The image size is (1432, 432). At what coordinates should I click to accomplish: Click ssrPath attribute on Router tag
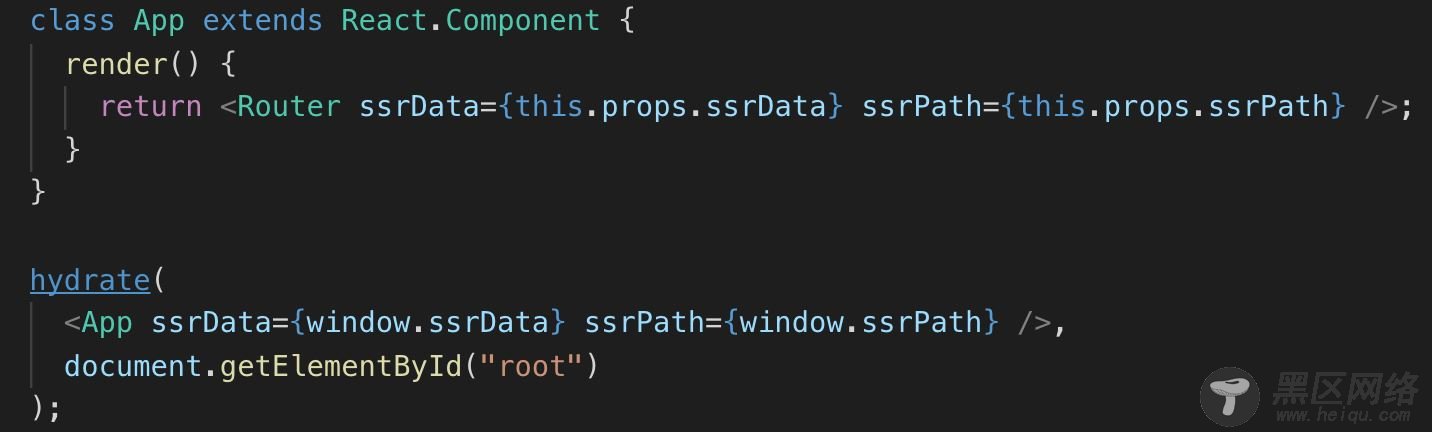point(922,106)
